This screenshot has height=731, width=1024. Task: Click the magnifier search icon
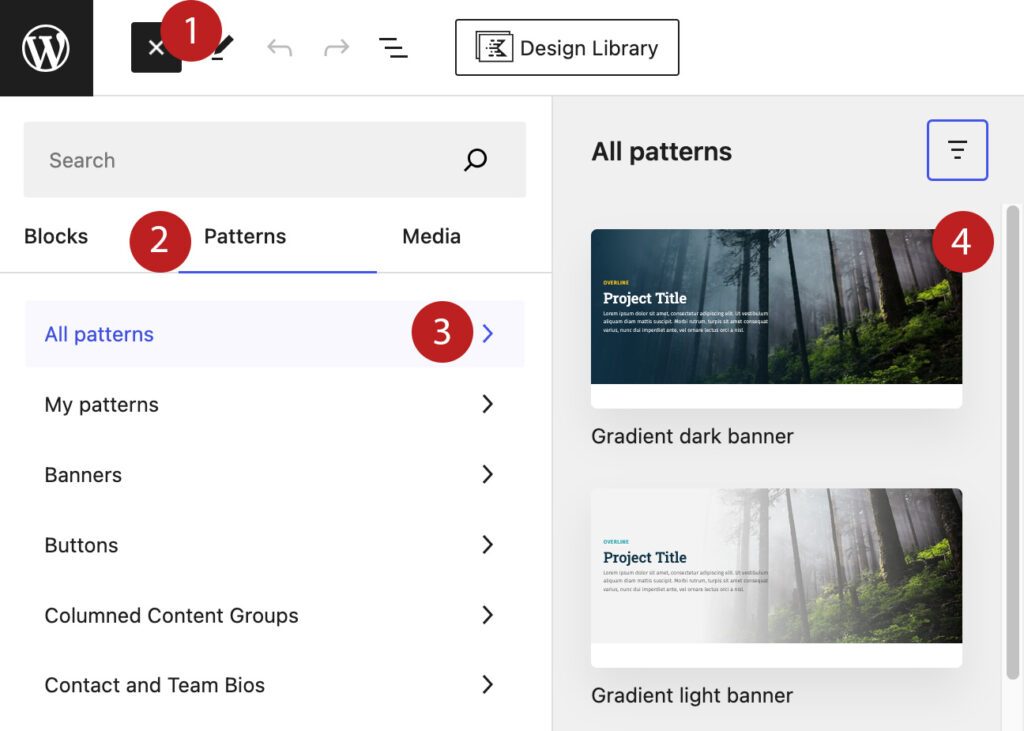click(476, 160)
